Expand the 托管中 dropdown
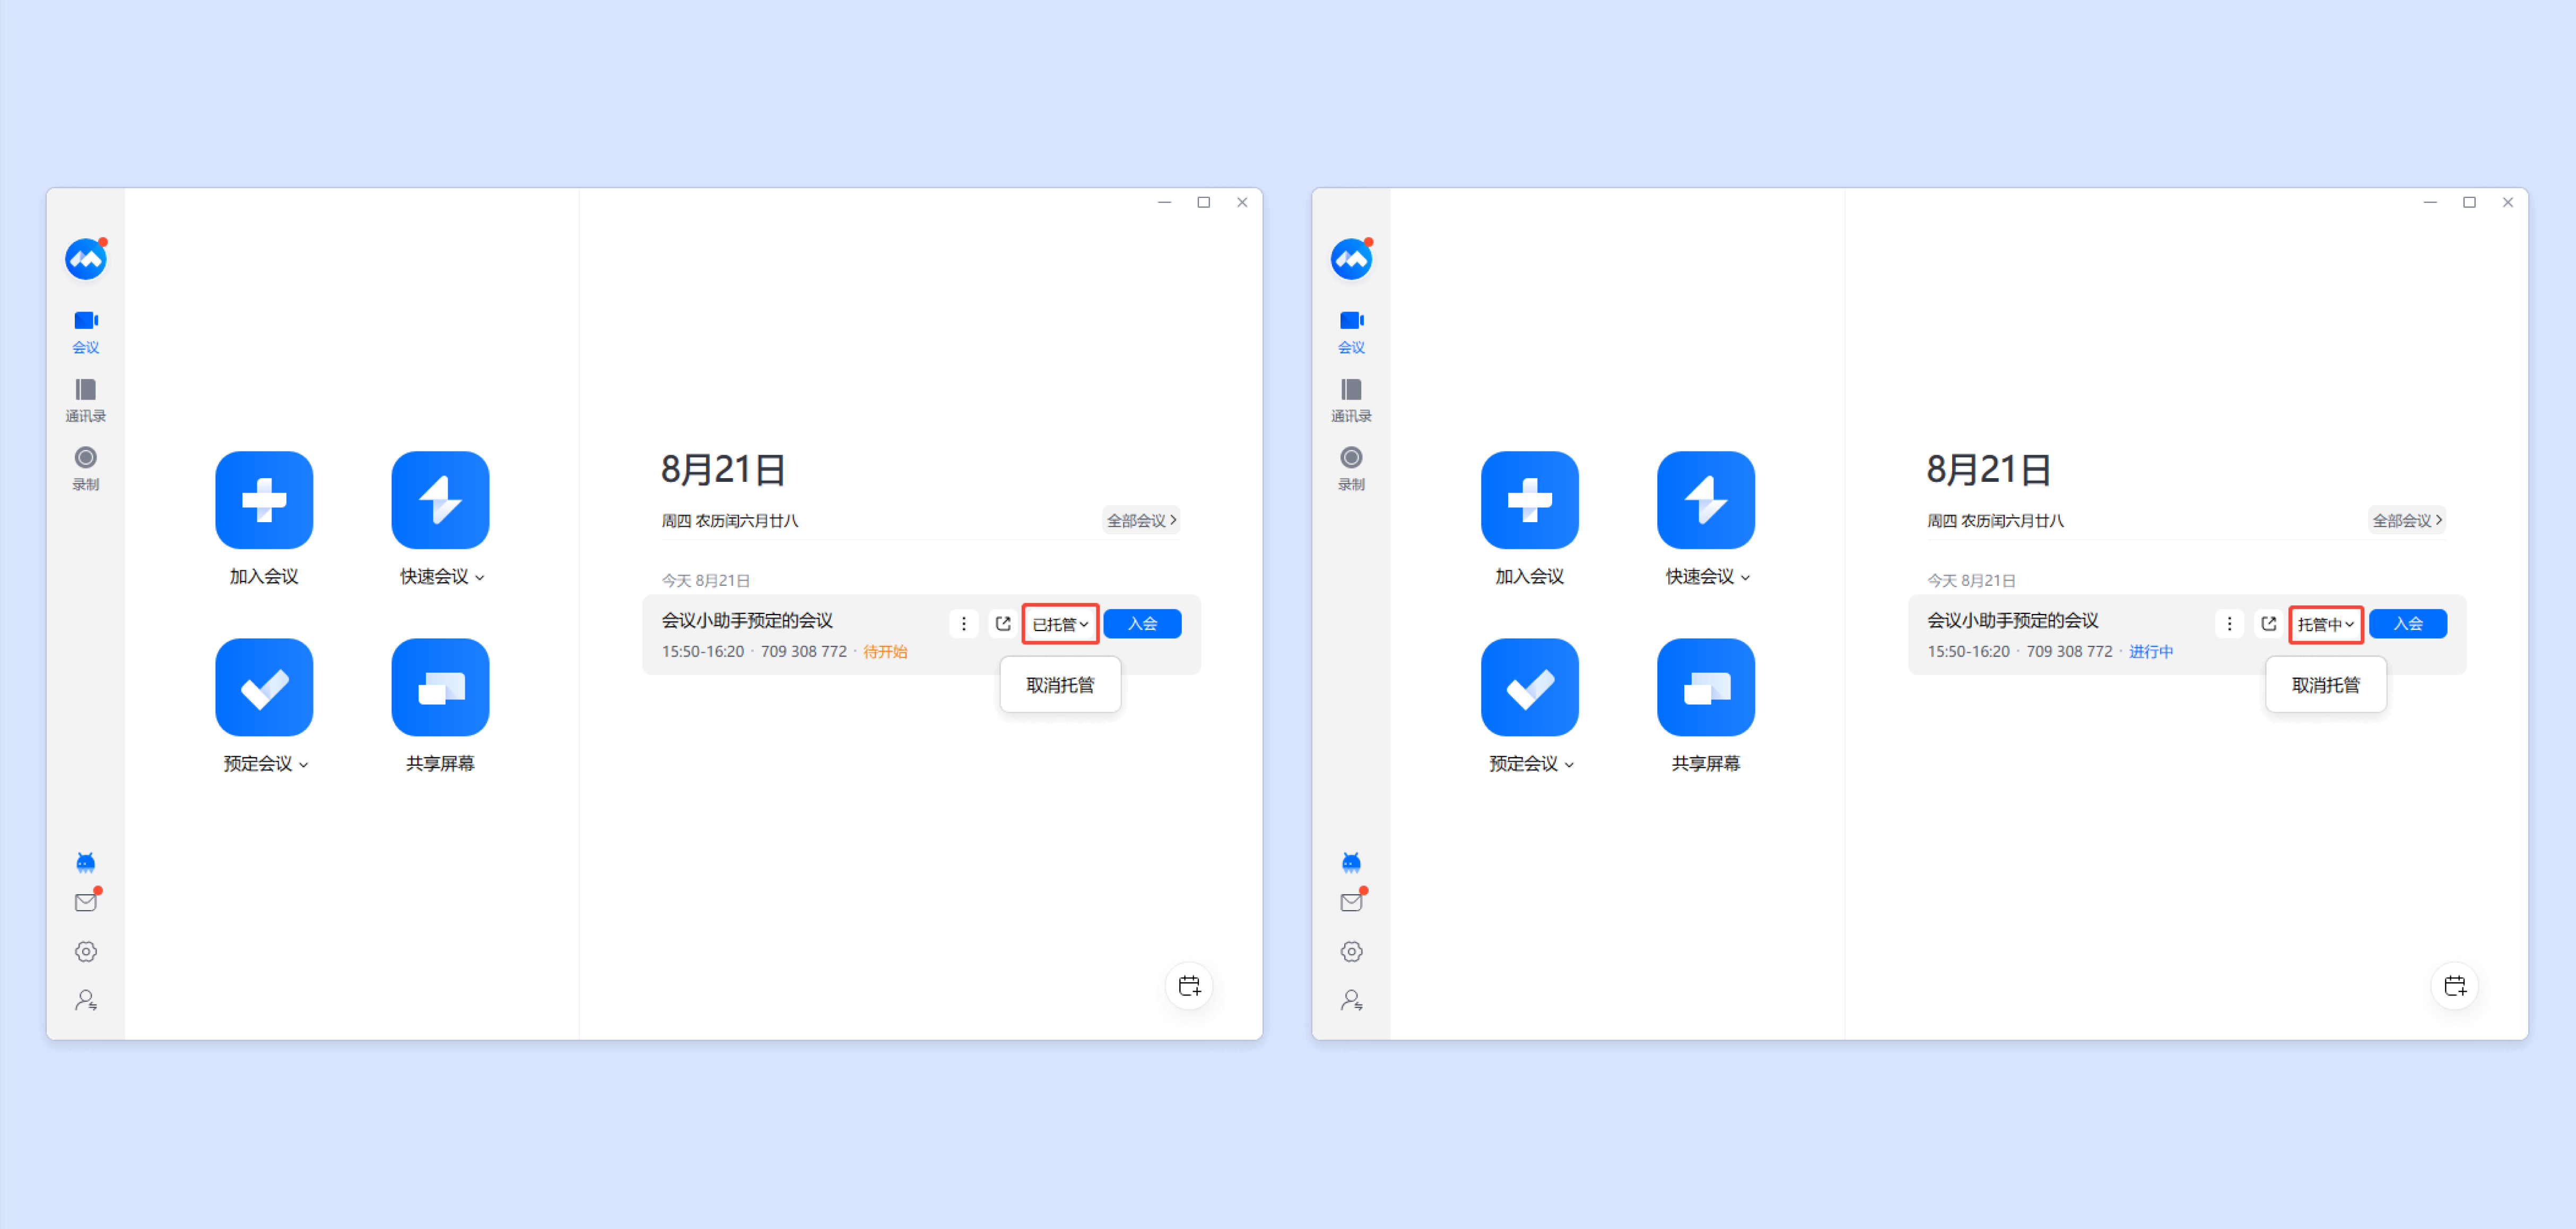2576x1229 pixels. (2325, 624)
